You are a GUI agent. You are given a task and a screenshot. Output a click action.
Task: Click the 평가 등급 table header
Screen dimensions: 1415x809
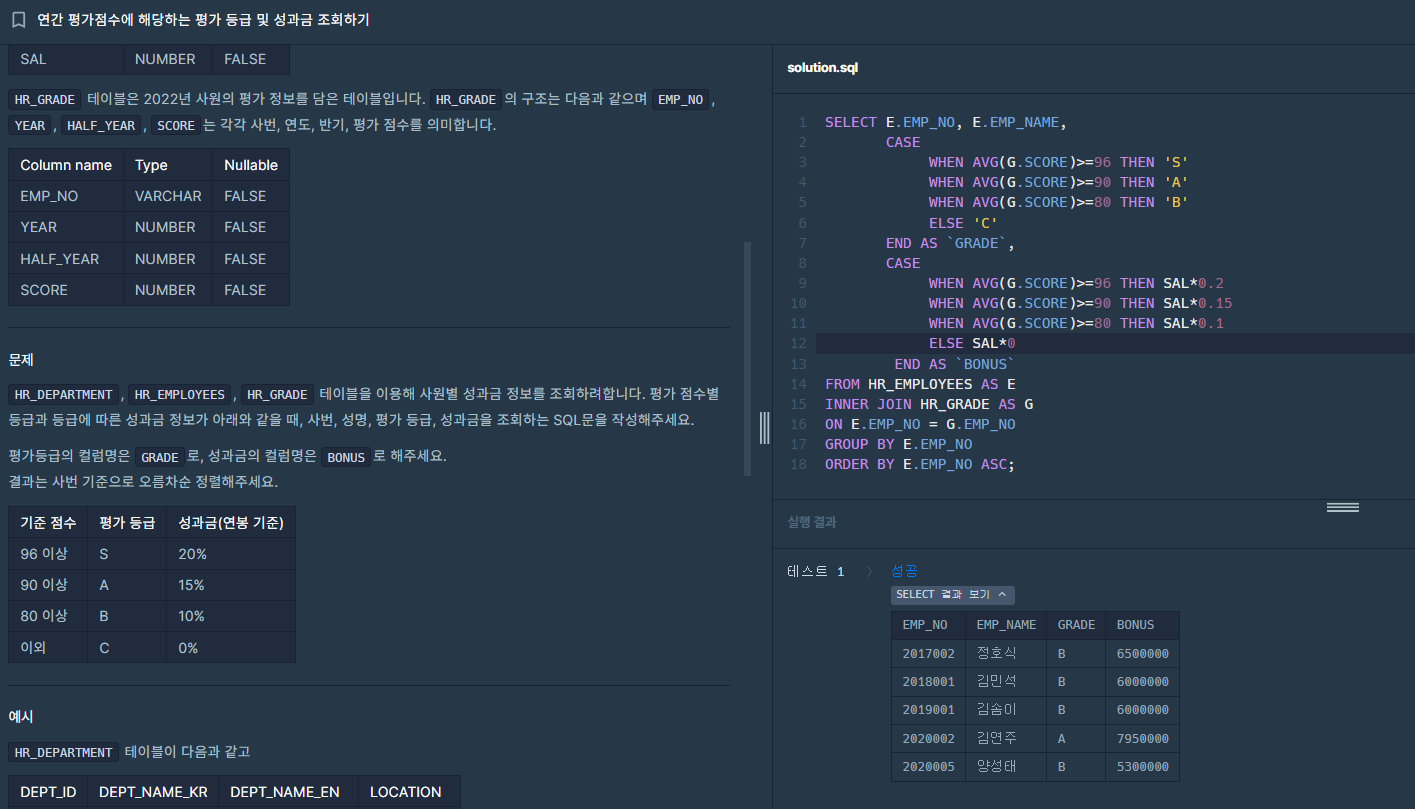tap(127, 523)
